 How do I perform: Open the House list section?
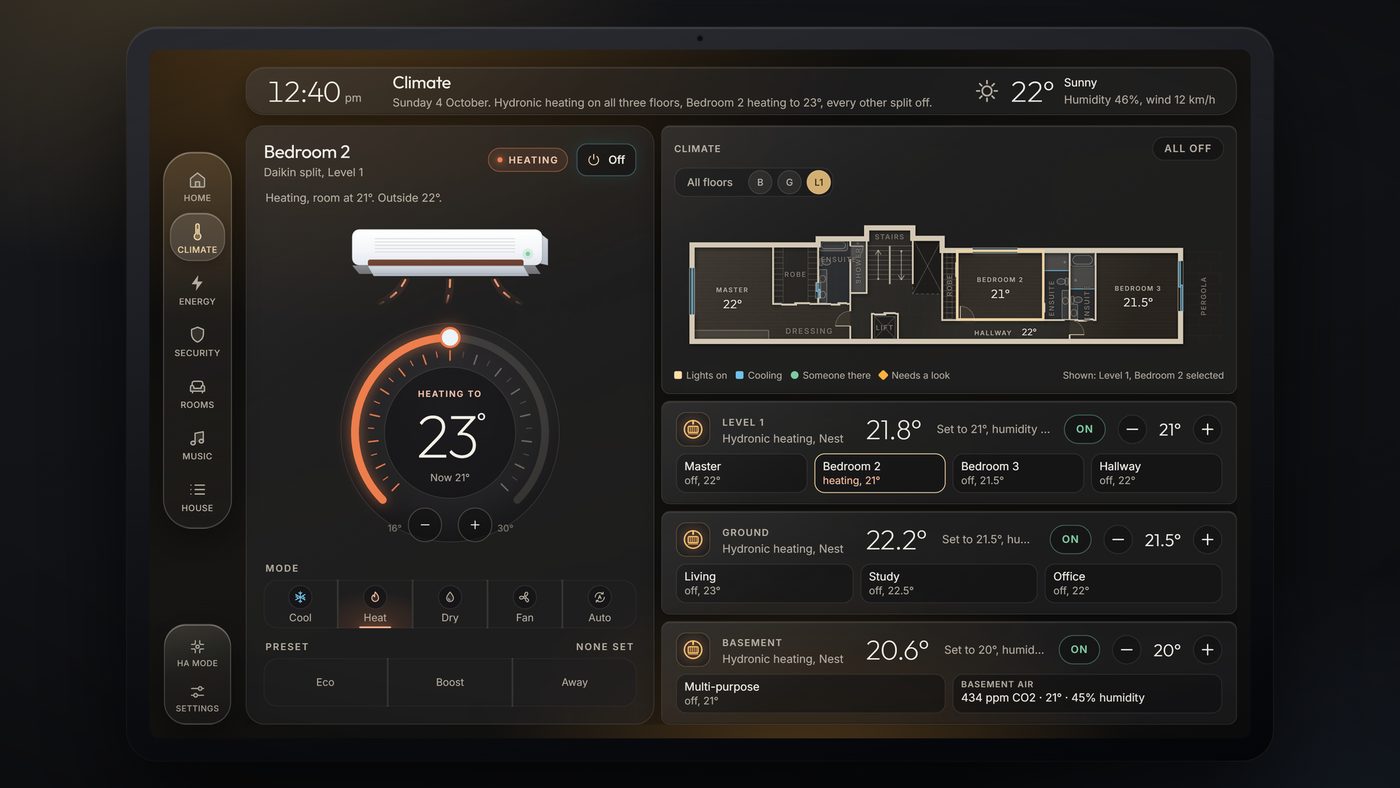coord(197,497)
